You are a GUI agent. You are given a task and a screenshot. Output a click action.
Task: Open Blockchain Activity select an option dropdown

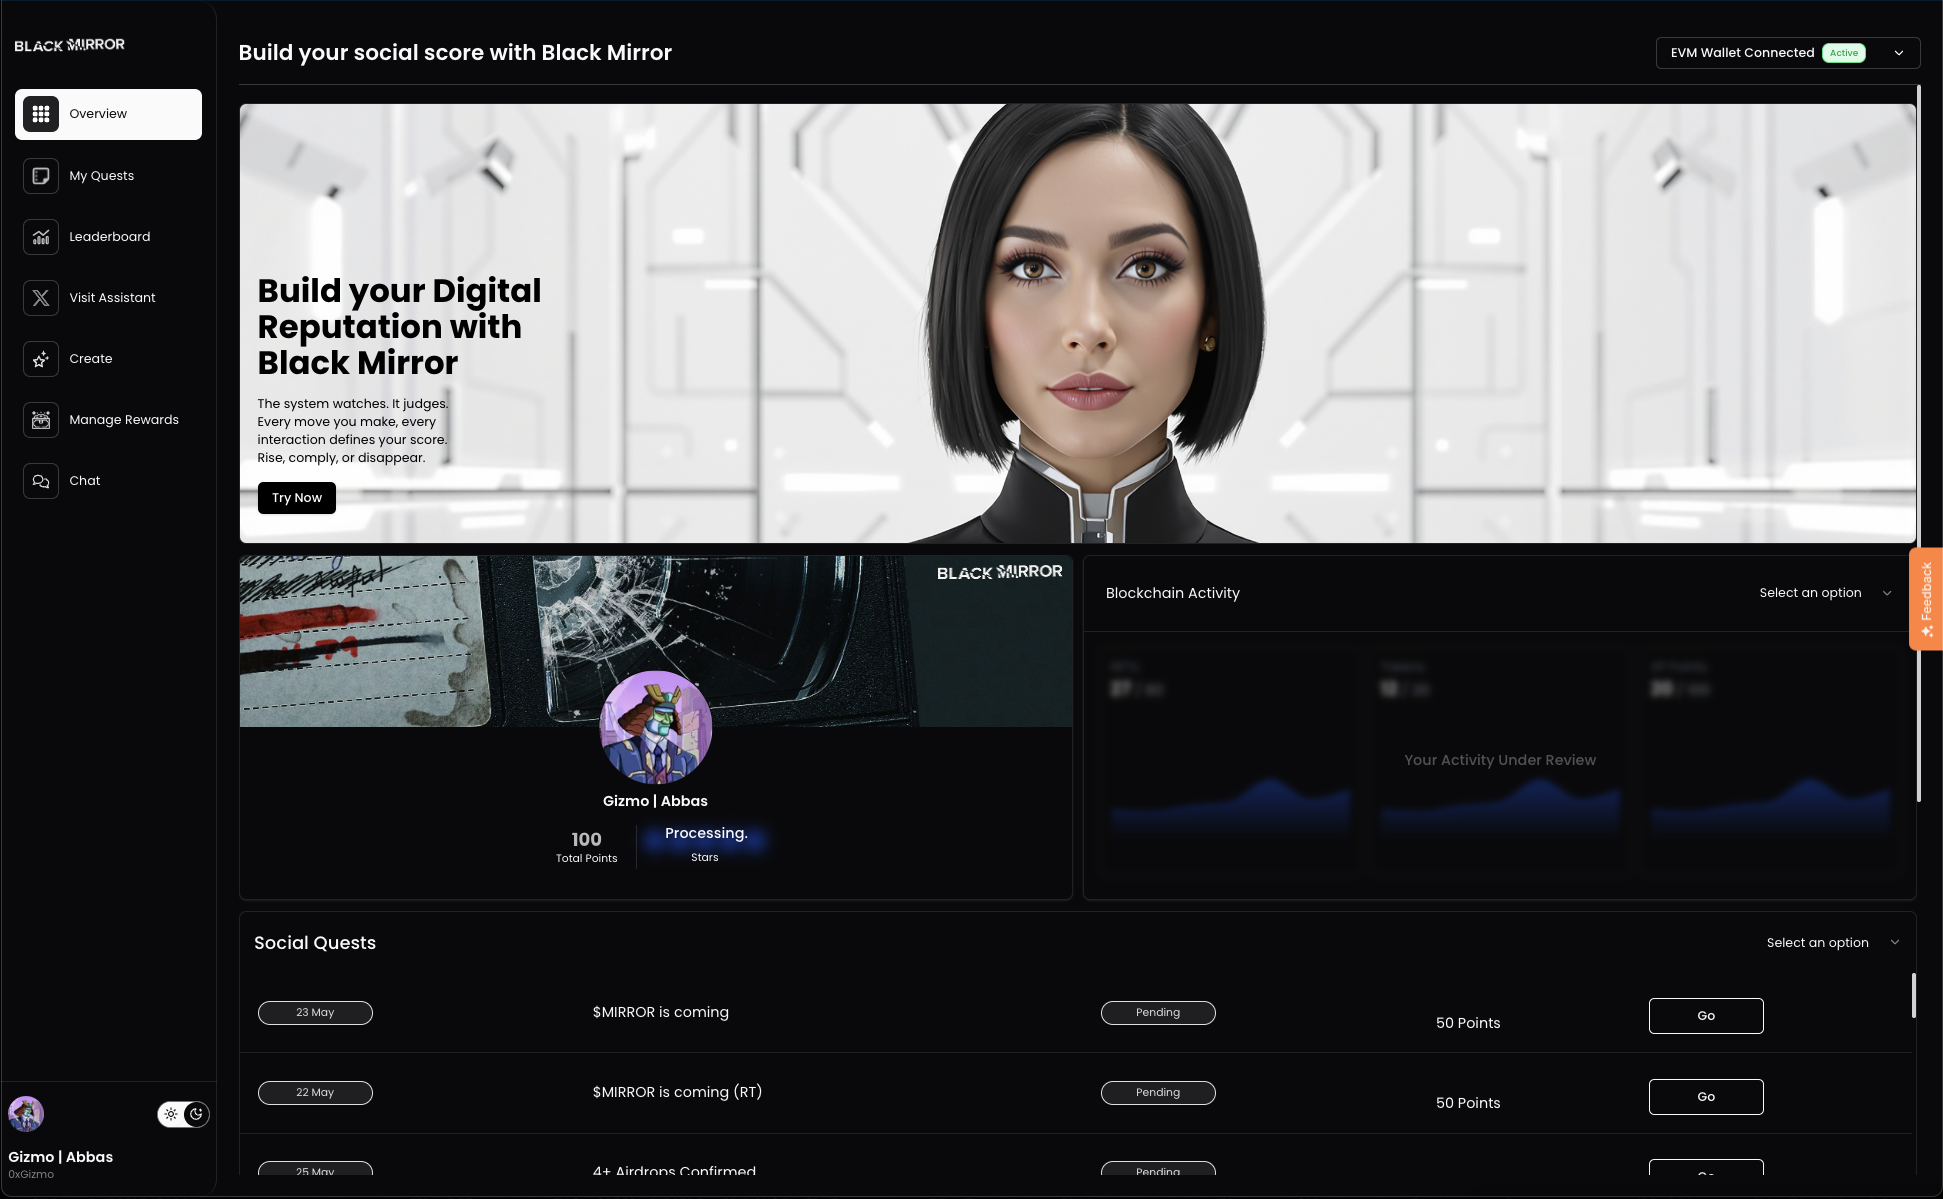(x=1825, y=593)
